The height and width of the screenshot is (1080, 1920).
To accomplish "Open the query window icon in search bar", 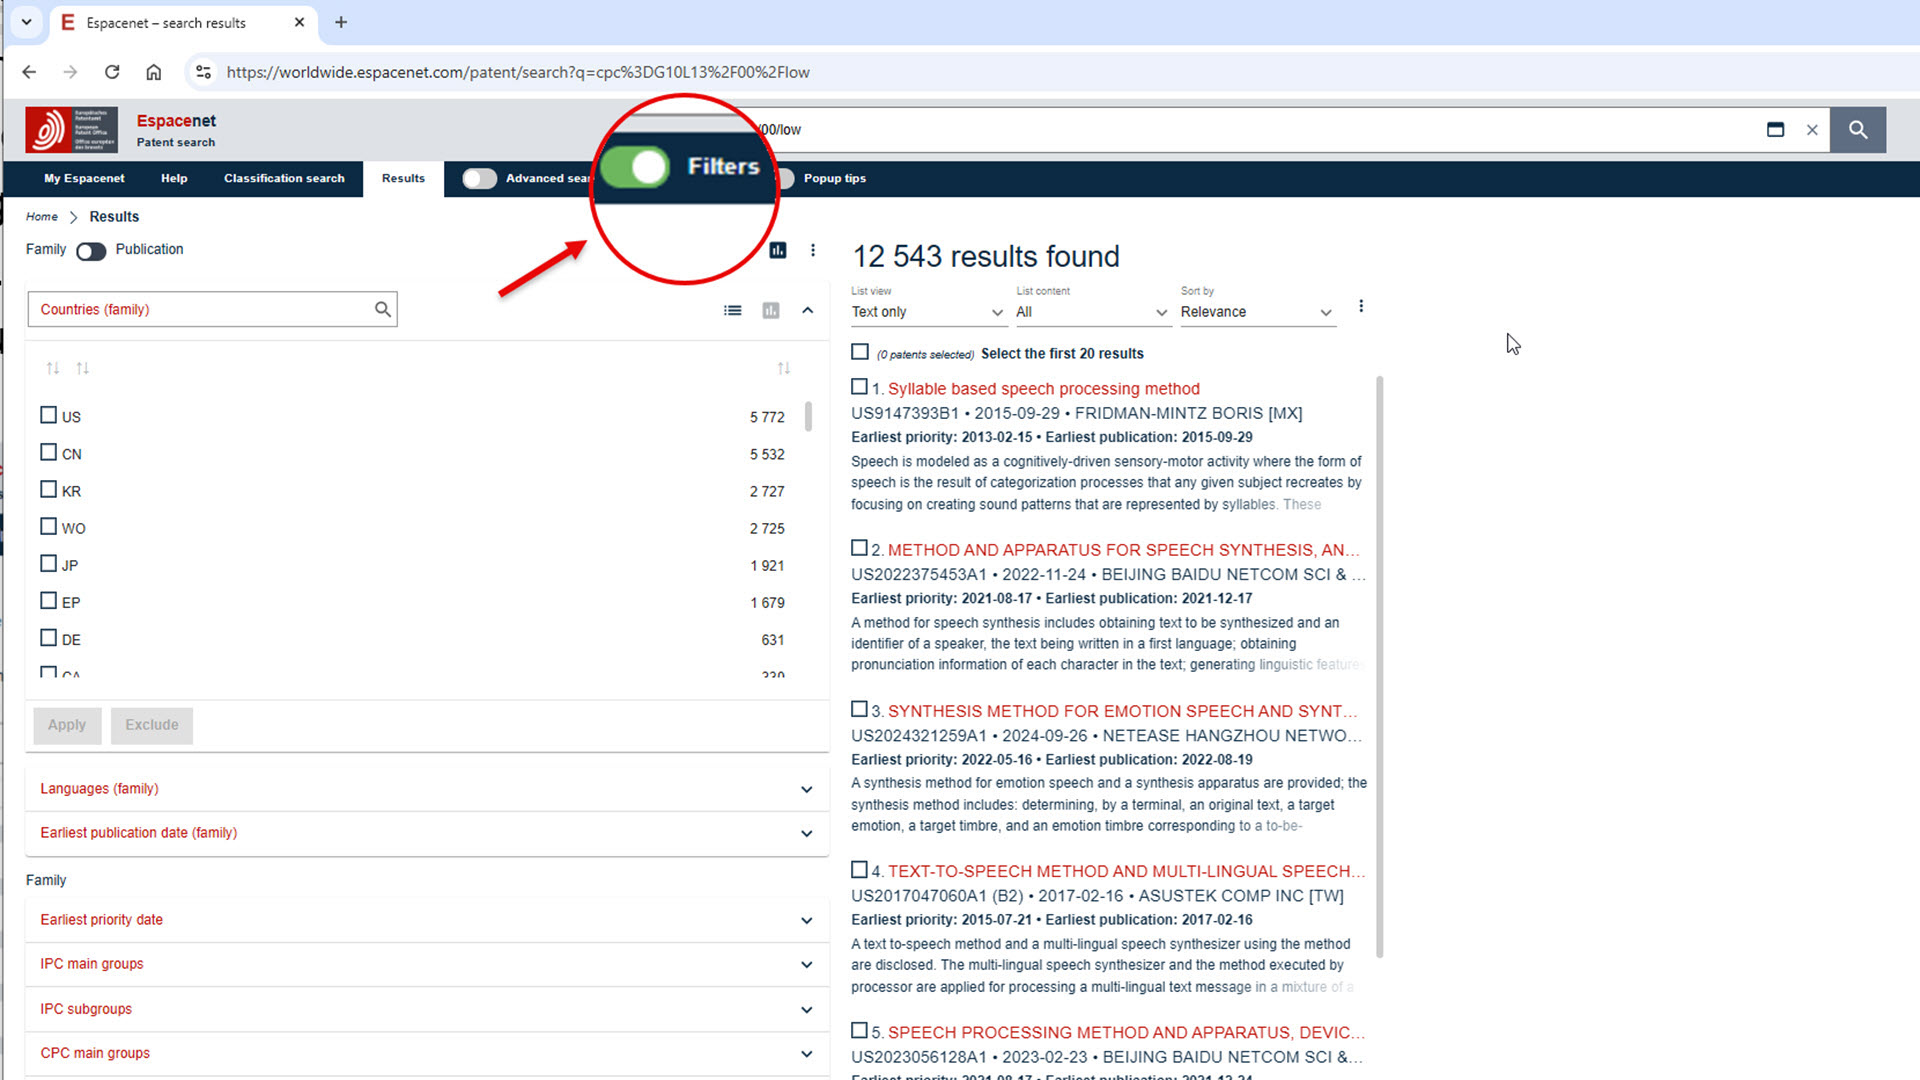I will (x=1775, y=130).
